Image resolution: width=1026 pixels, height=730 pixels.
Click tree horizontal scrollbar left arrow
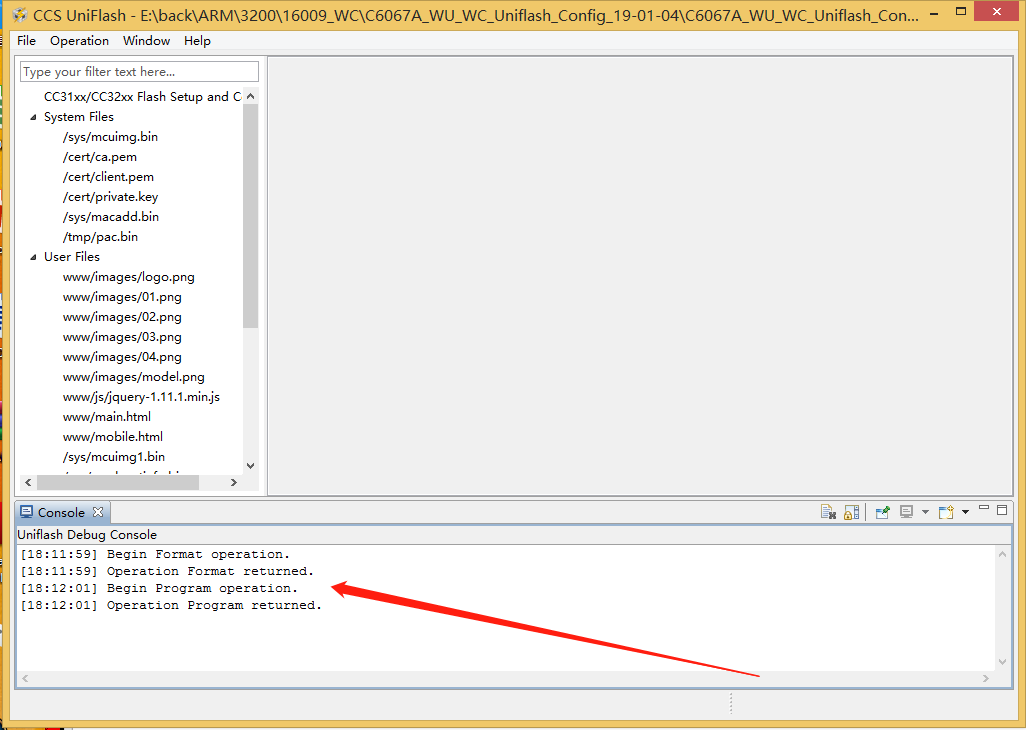[27, 482]
